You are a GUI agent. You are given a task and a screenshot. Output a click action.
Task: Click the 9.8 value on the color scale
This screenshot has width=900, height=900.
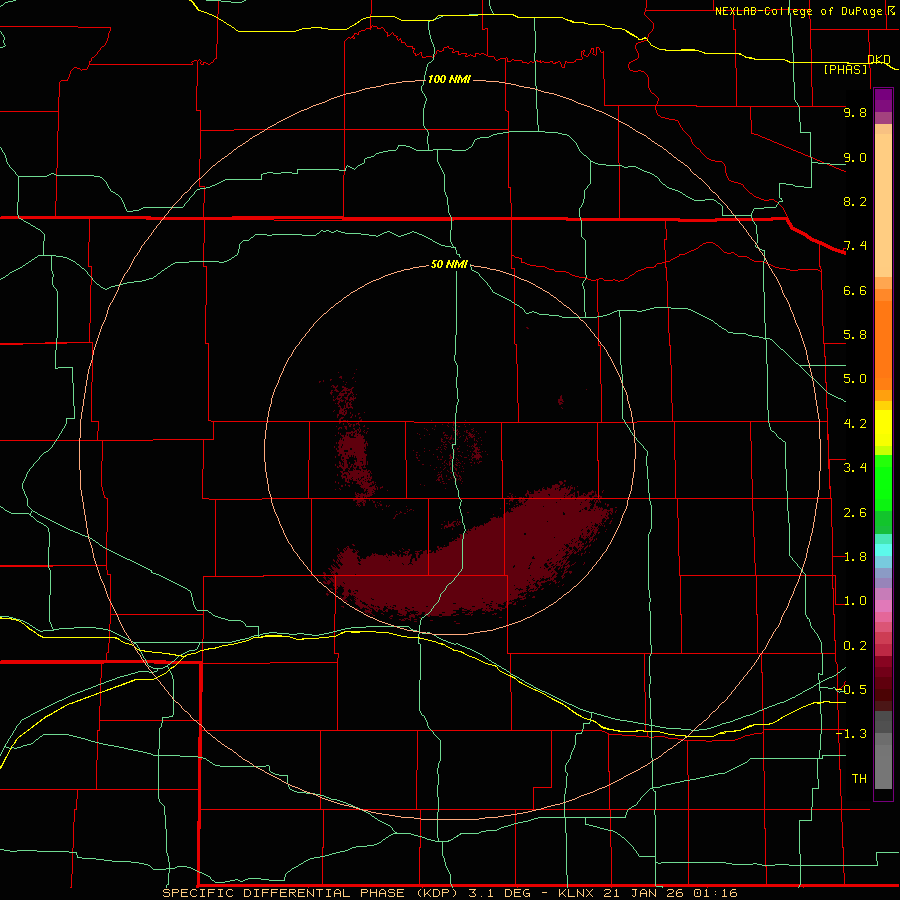(855, 112)
